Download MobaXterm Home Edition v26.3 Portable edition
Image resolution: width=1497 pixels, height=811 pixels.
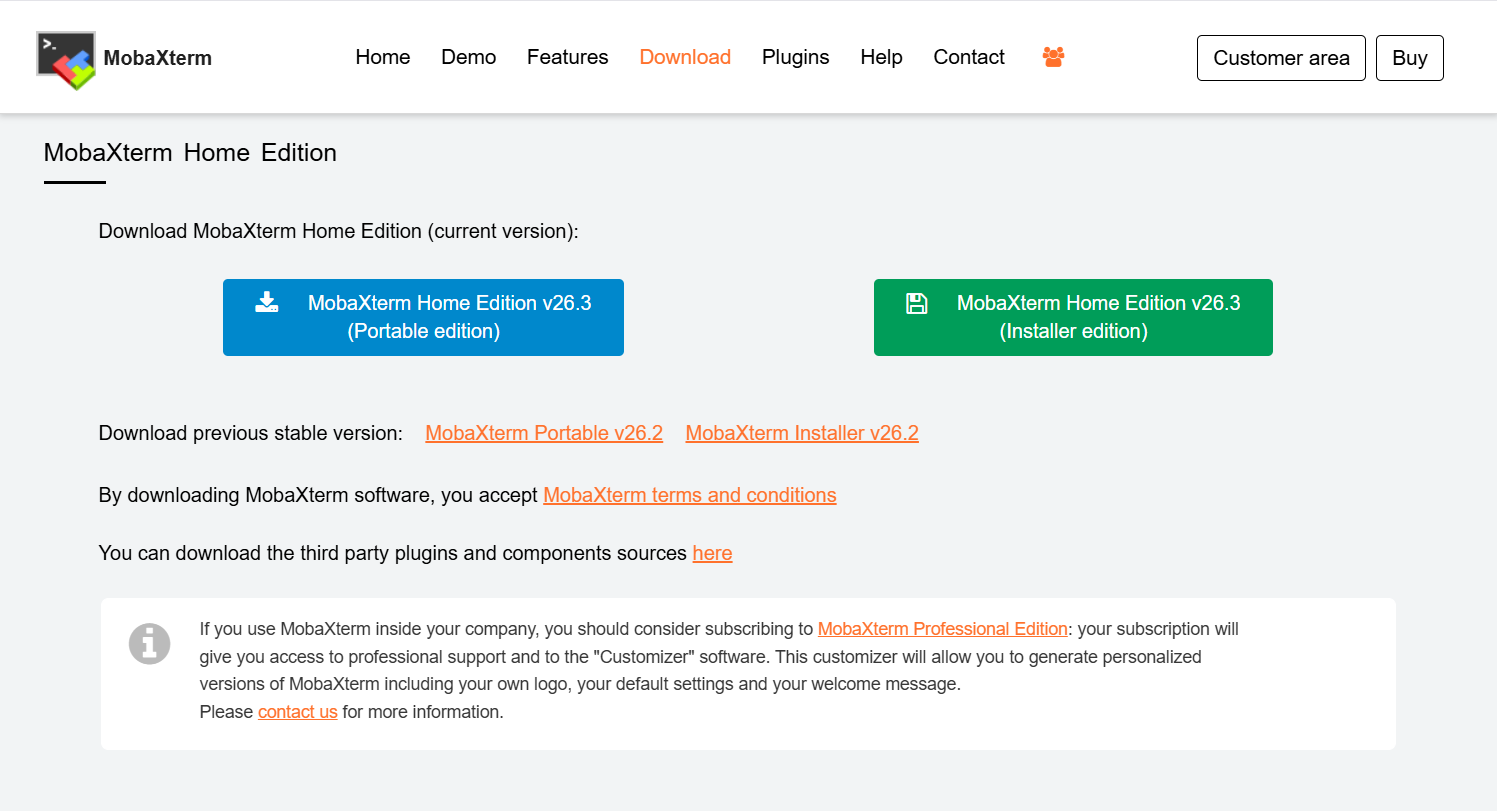(x=423, y=317)
